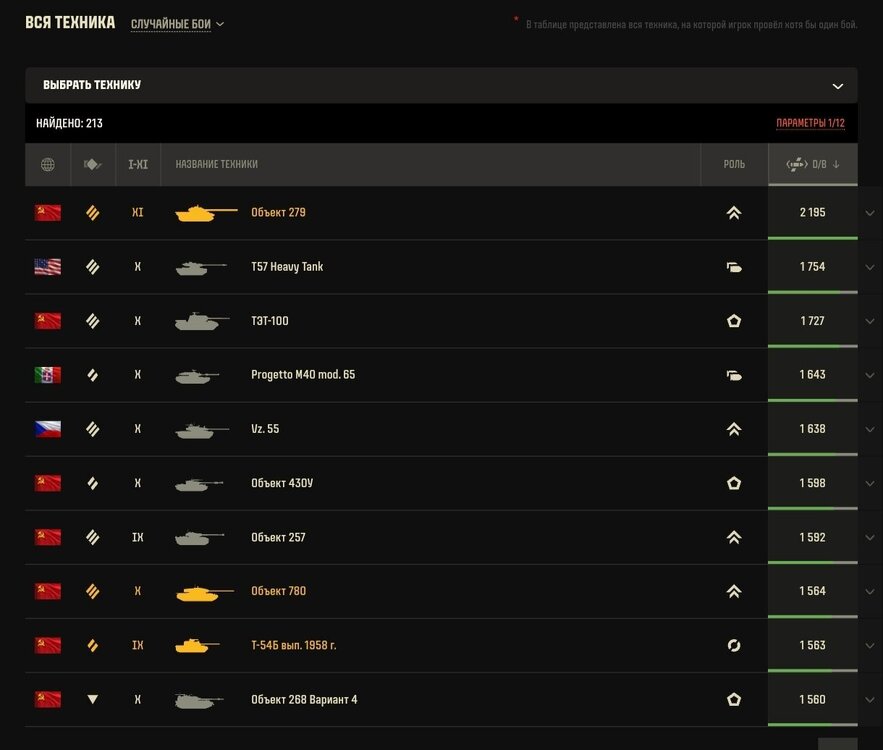Click pentagon role icon for ТЗТ-100
Viewport: 883px width, 750px height.
point(734,321)
